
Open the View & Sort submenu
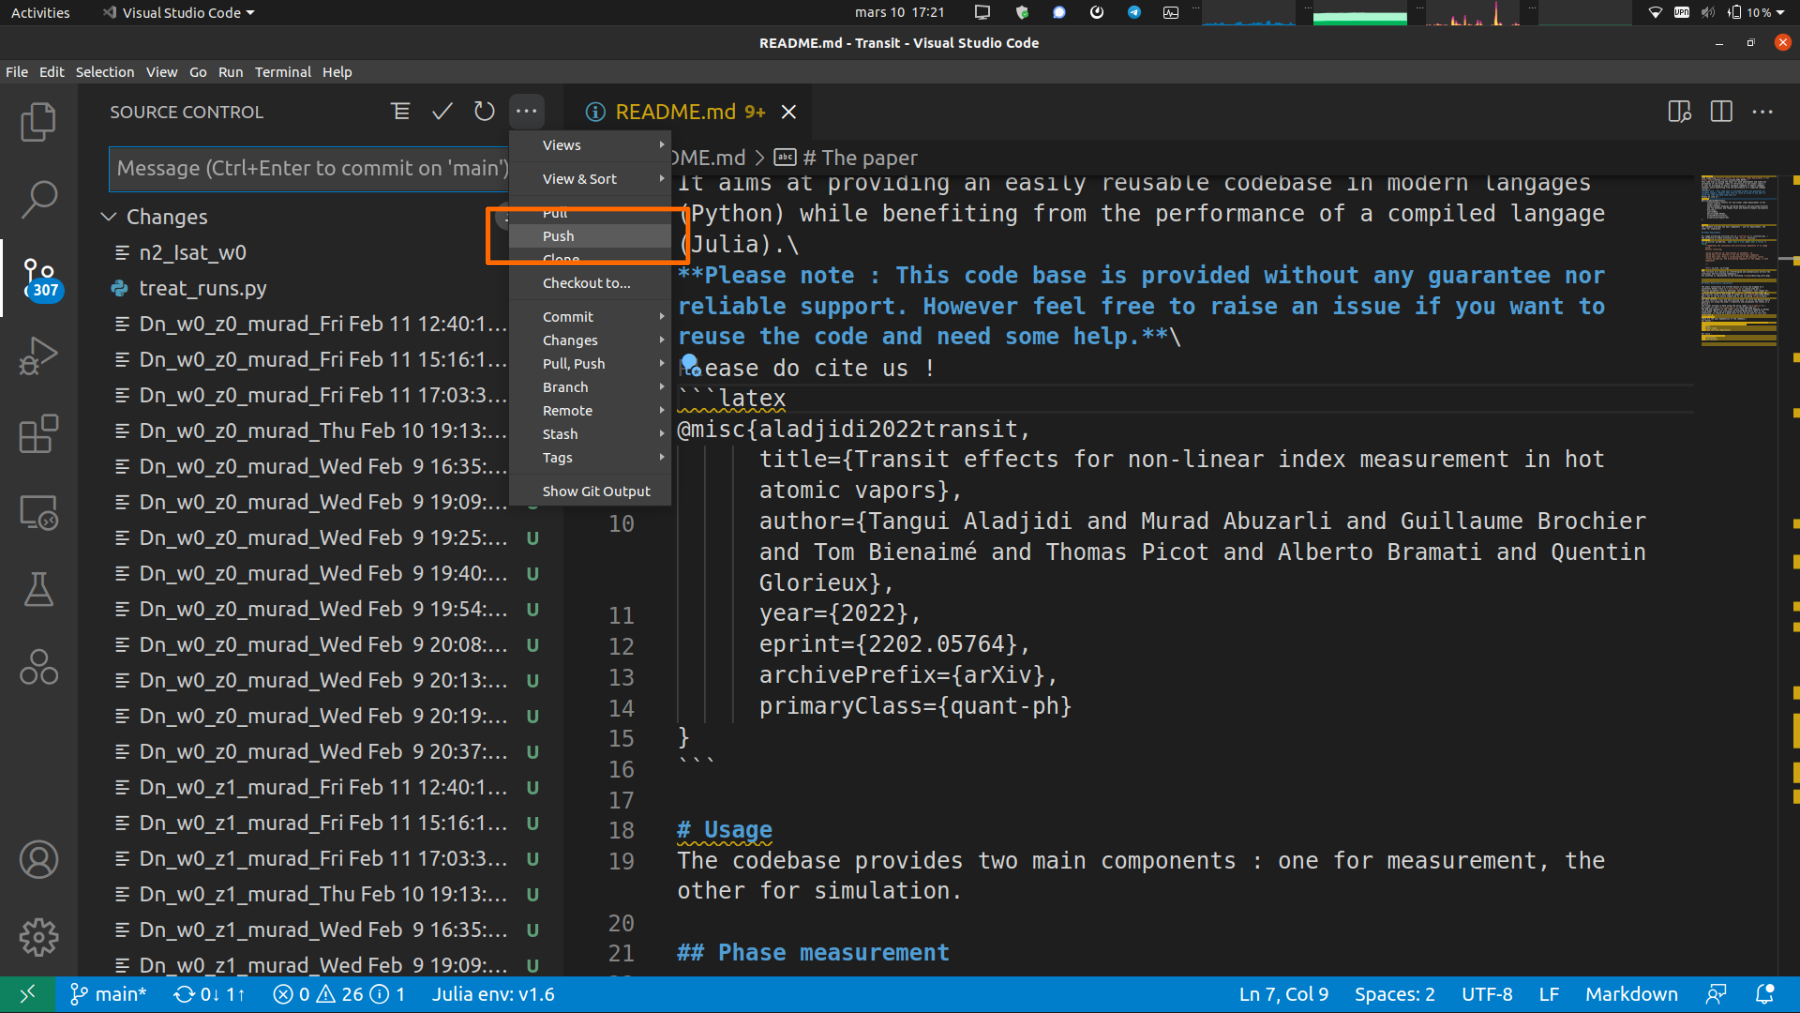pyautogui.click(x=590, y=179)
